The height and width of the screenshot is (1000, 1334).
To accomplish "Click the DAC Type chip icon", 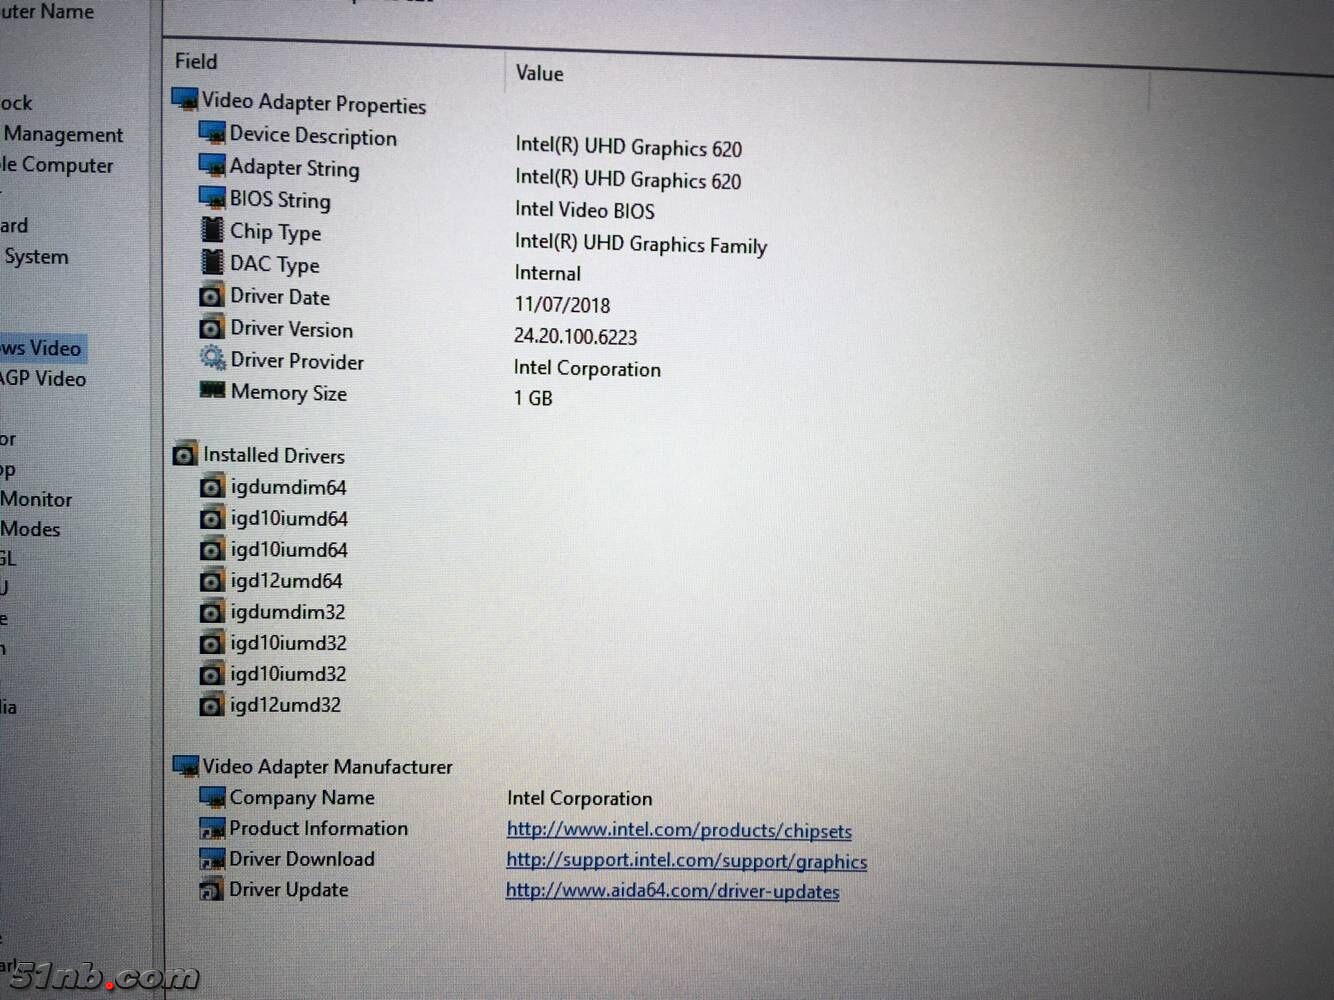I will click(x=212, y=262).
